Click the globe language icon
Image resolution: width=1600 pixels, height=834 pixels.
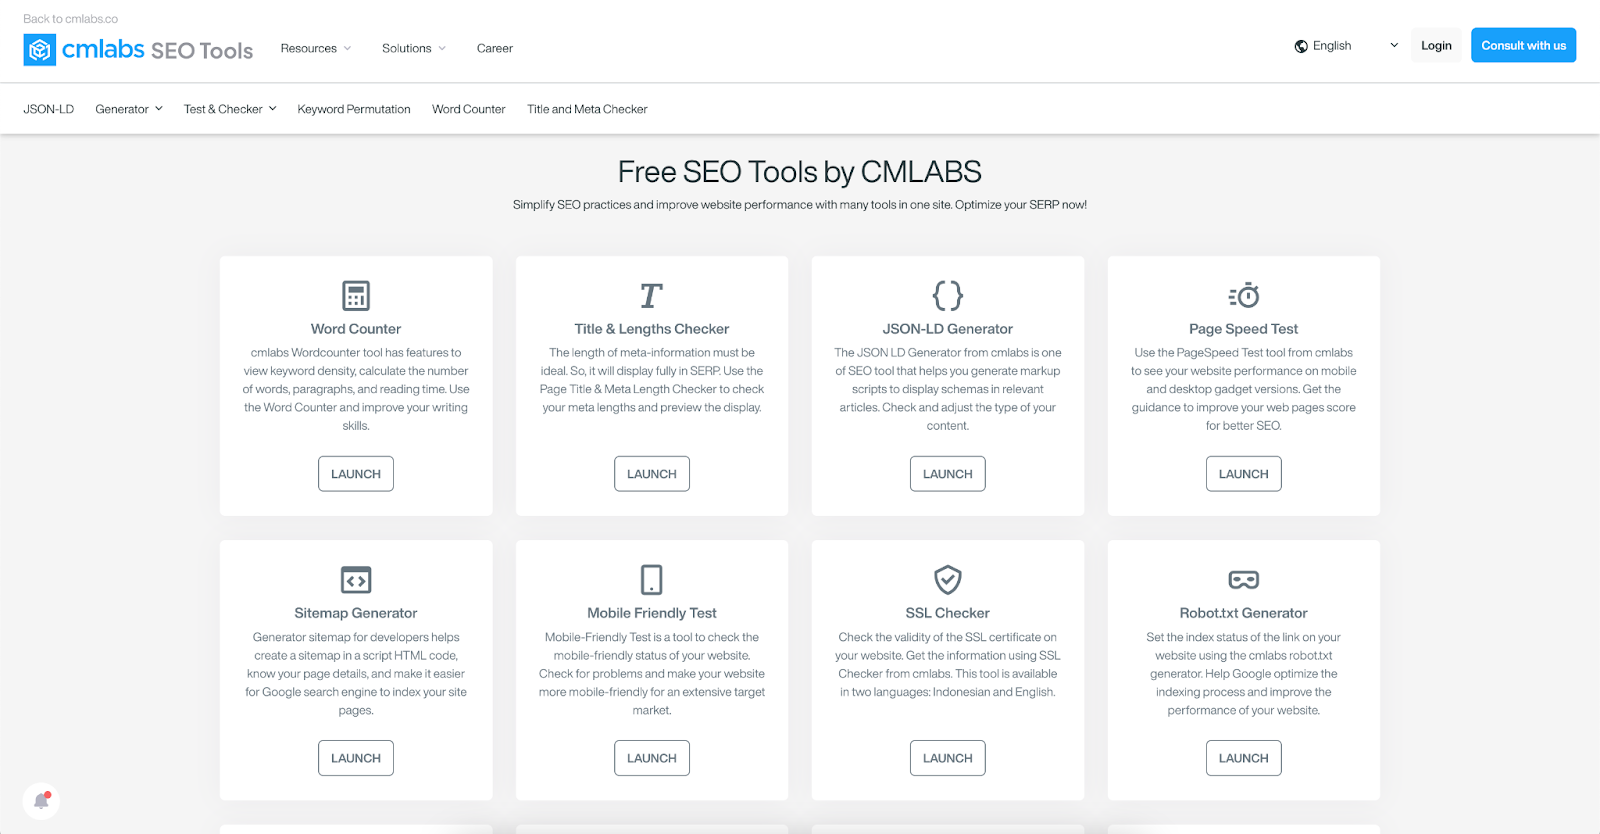[x=1301, y=46]
